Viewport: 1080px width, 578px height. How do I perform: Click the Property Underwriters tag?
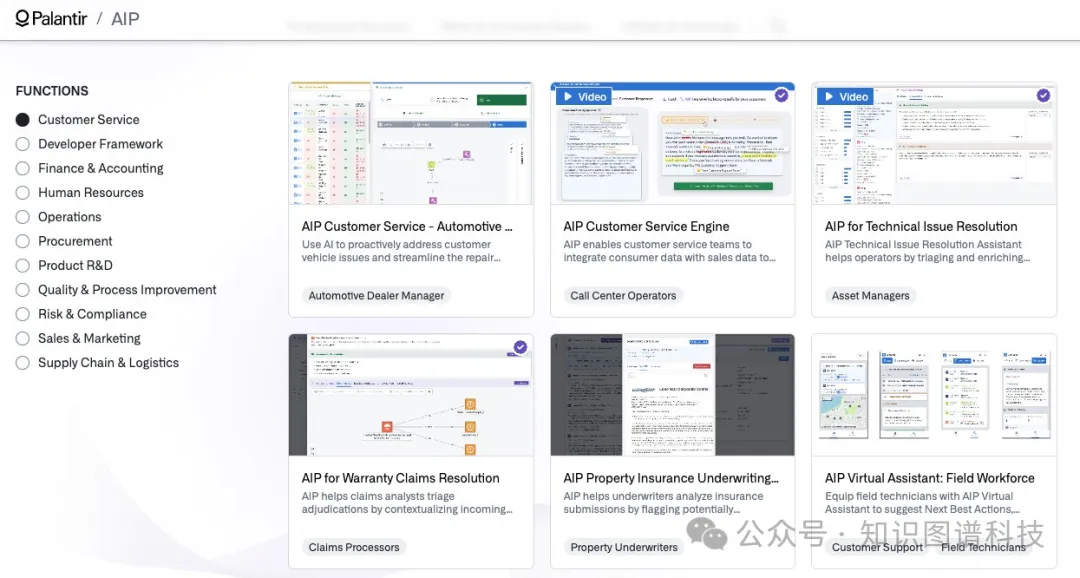[624, 547]
